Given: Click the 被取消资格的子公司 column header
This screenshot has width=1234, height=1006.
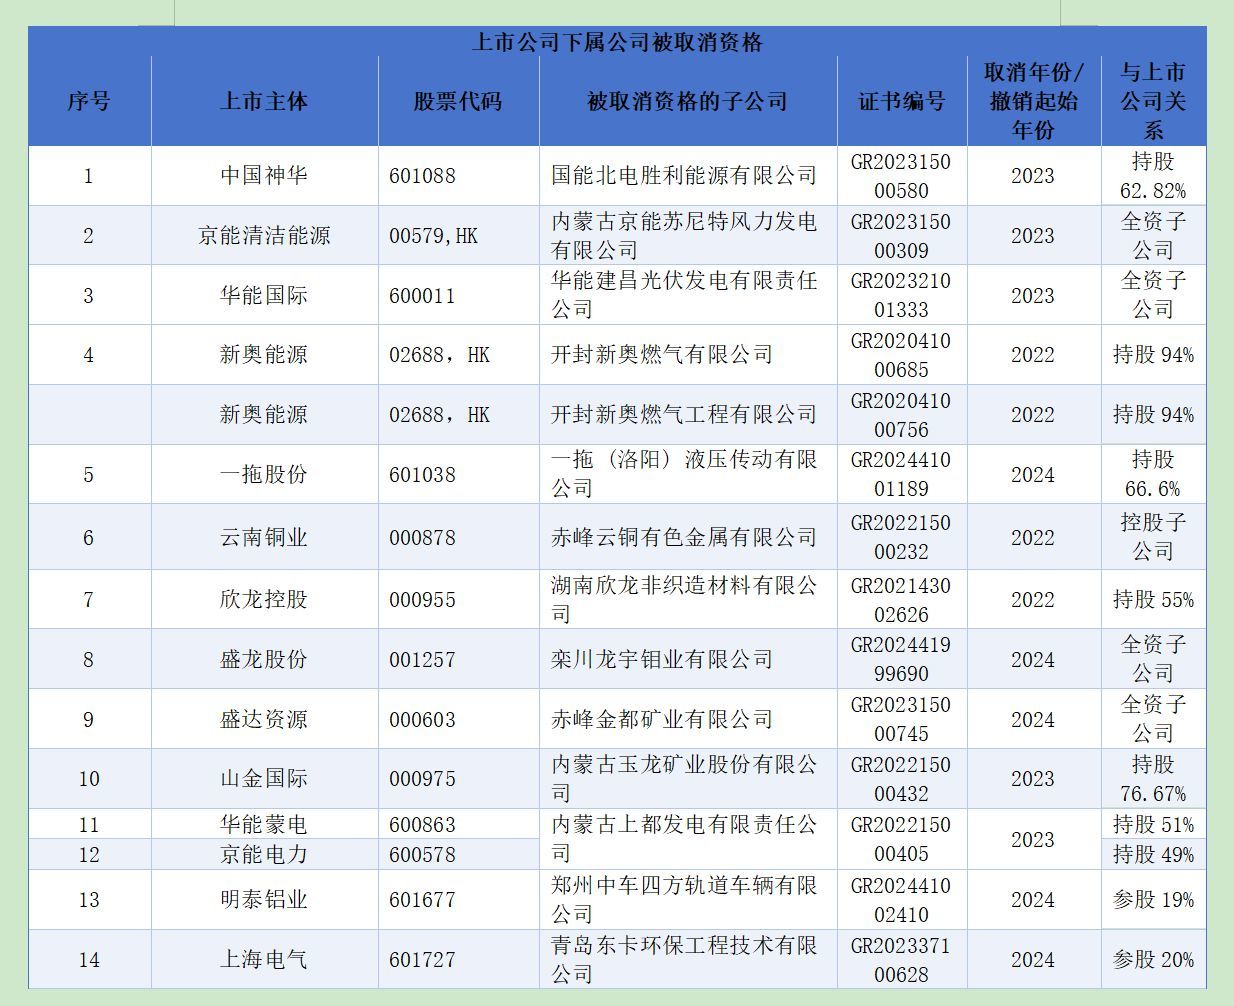Looking at the screenshot, I should [688, 101].
